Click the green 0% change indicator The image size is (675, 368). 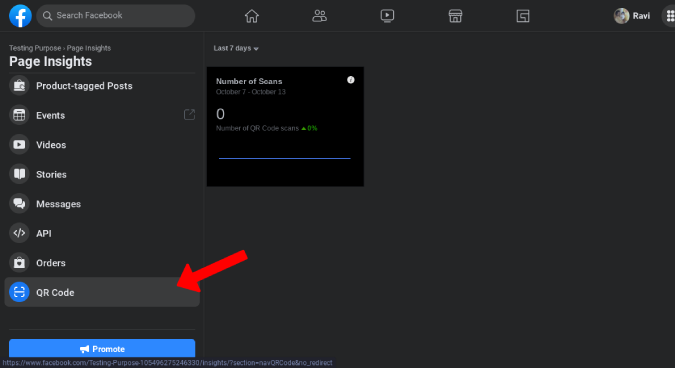click(310, 128)
